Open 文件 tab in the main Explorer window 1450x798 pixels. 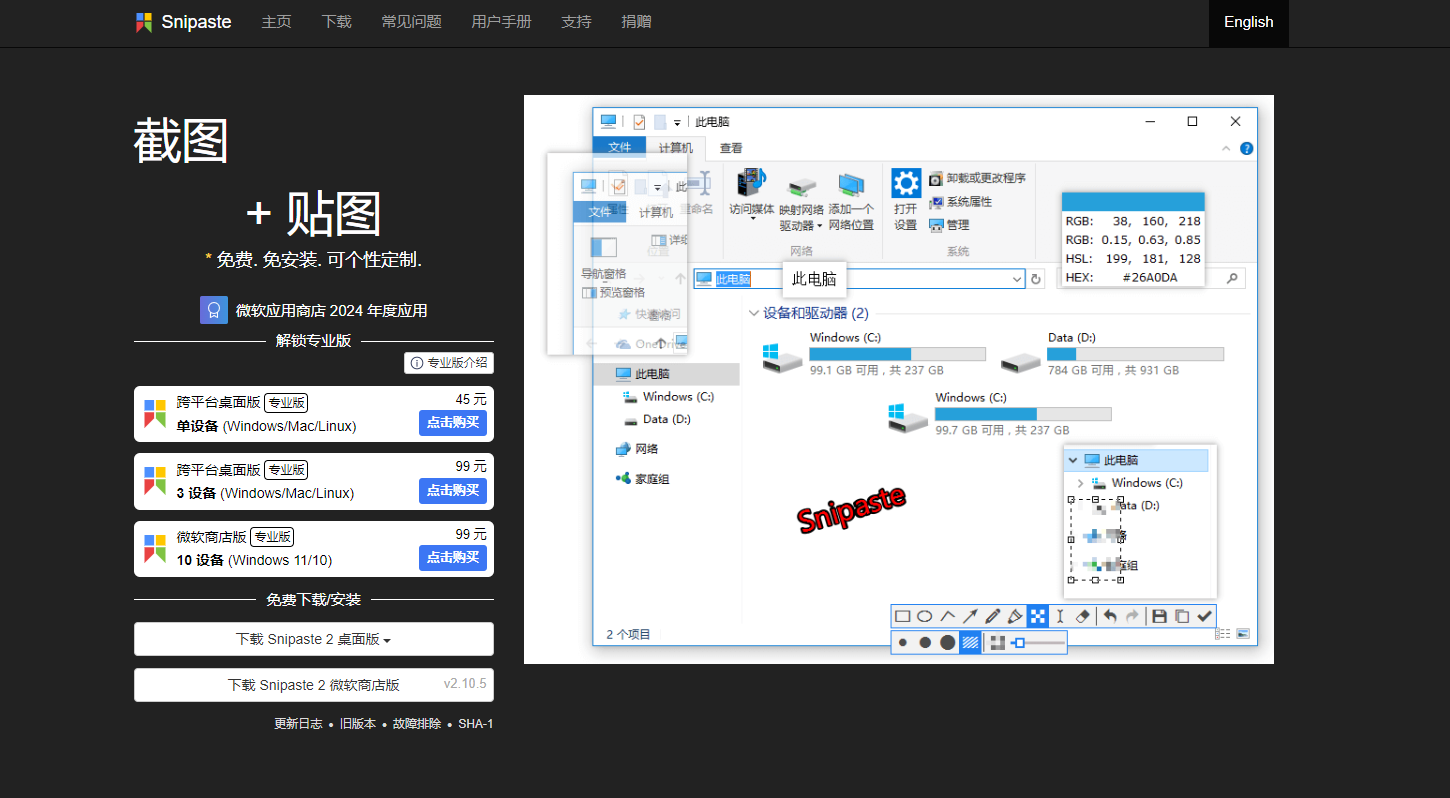tap(620, 148)
